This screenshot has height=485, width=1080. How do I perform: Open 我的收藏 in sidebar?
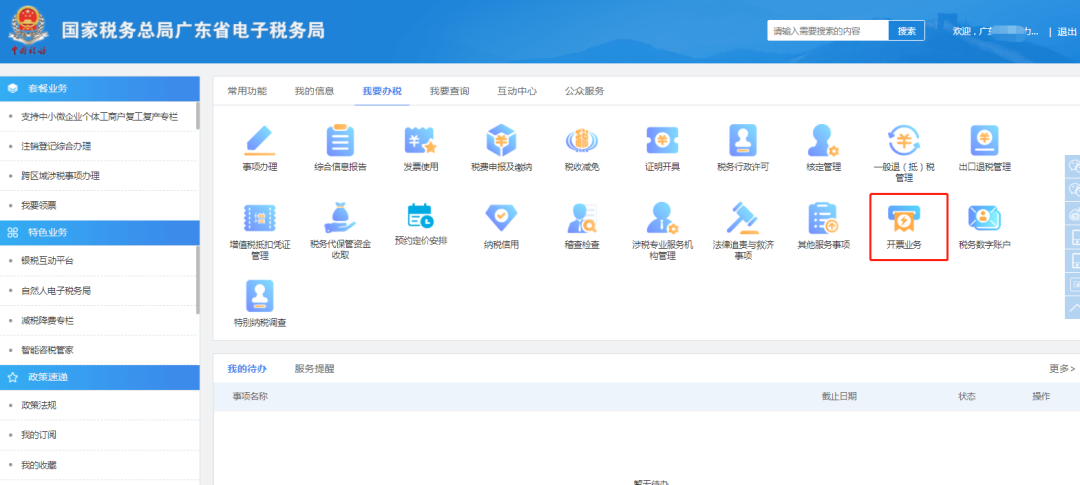pos(39,465)
